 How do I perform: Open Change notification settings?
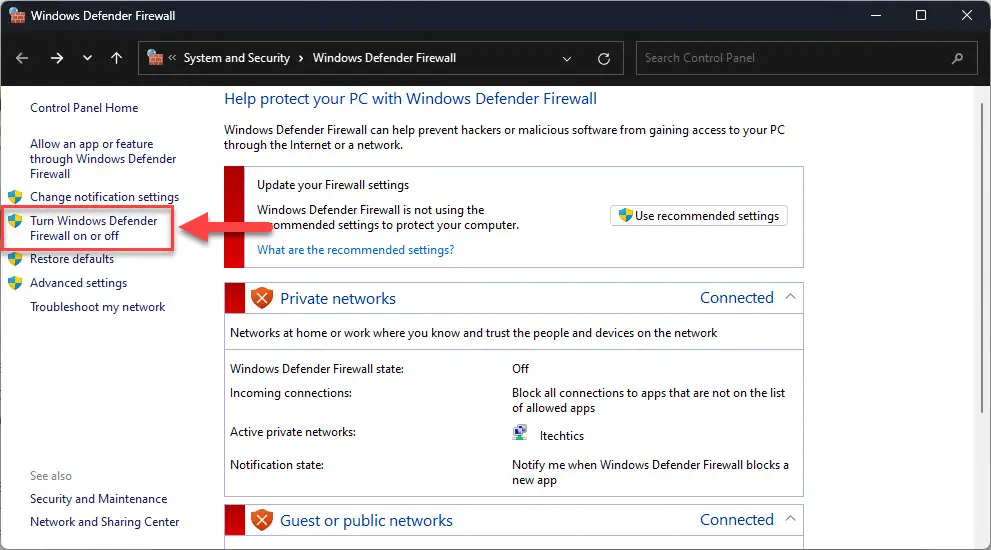coord(104,197)
